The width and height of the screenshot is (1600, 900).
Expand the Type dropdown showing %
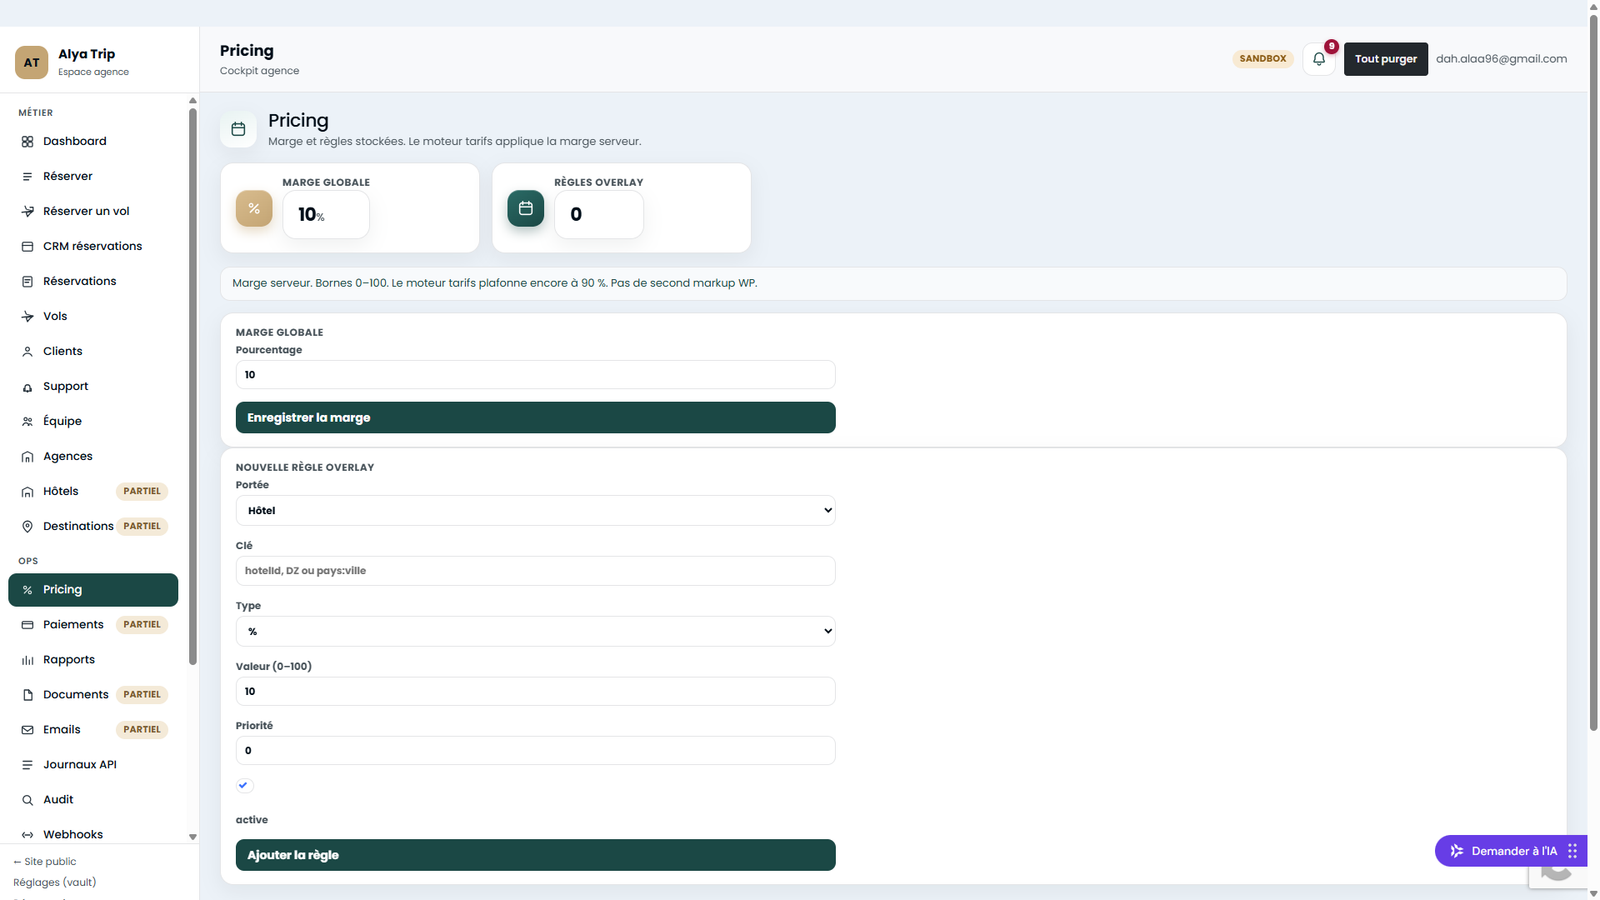[535, 631]
